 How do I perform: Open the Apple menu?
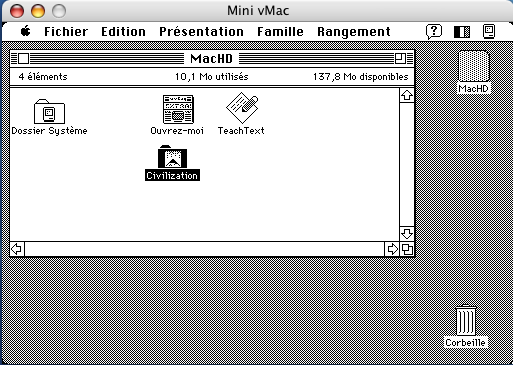click(x=26, y=31)
